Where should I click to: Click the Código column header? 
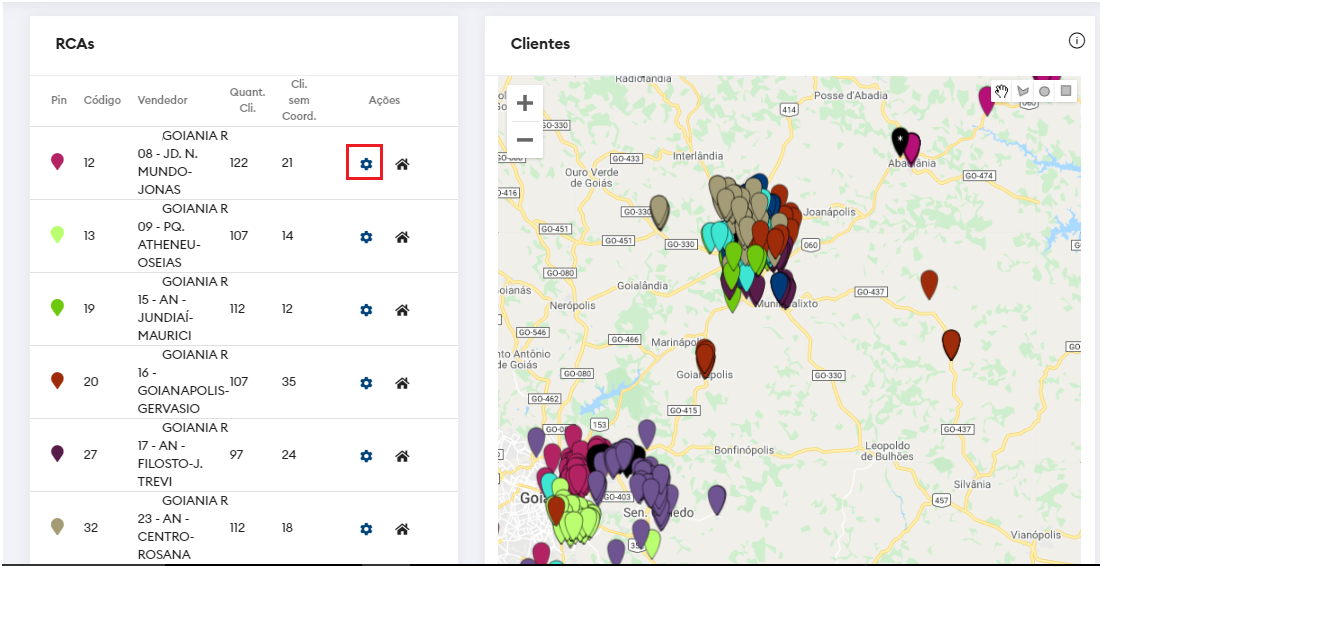click(x=102, y=100)
